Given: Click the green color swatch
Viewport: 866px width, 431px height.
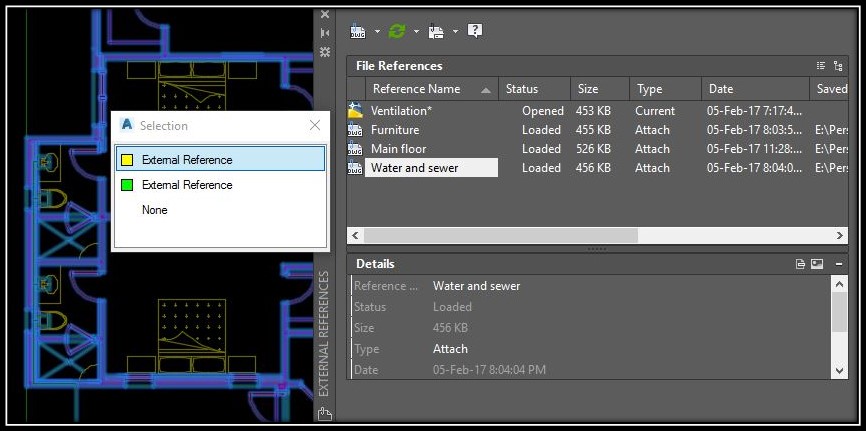Looking at the screenshot, I should coord(127,185).
